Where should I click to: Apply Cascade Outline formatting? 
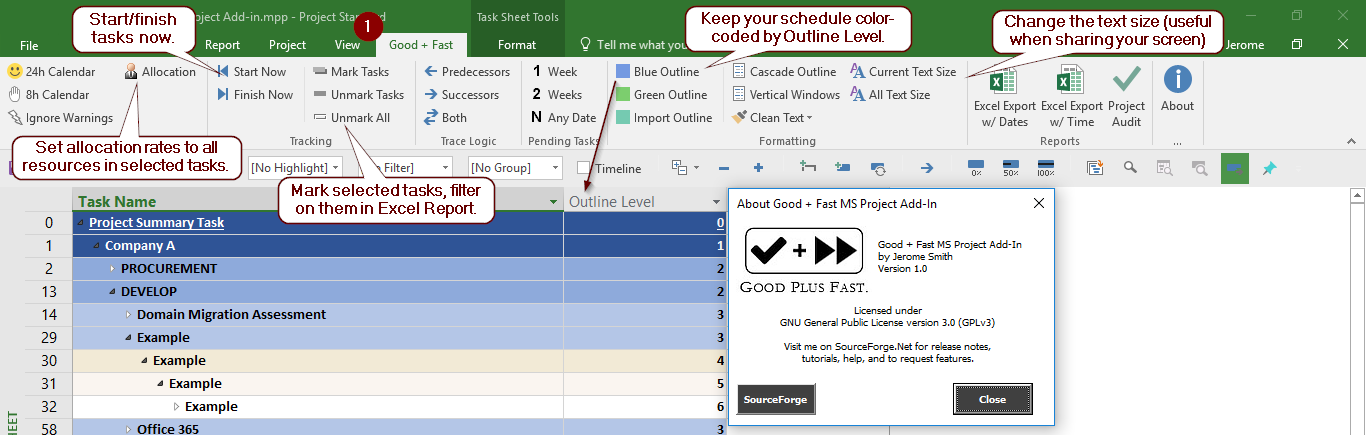(x=783, y=72)
